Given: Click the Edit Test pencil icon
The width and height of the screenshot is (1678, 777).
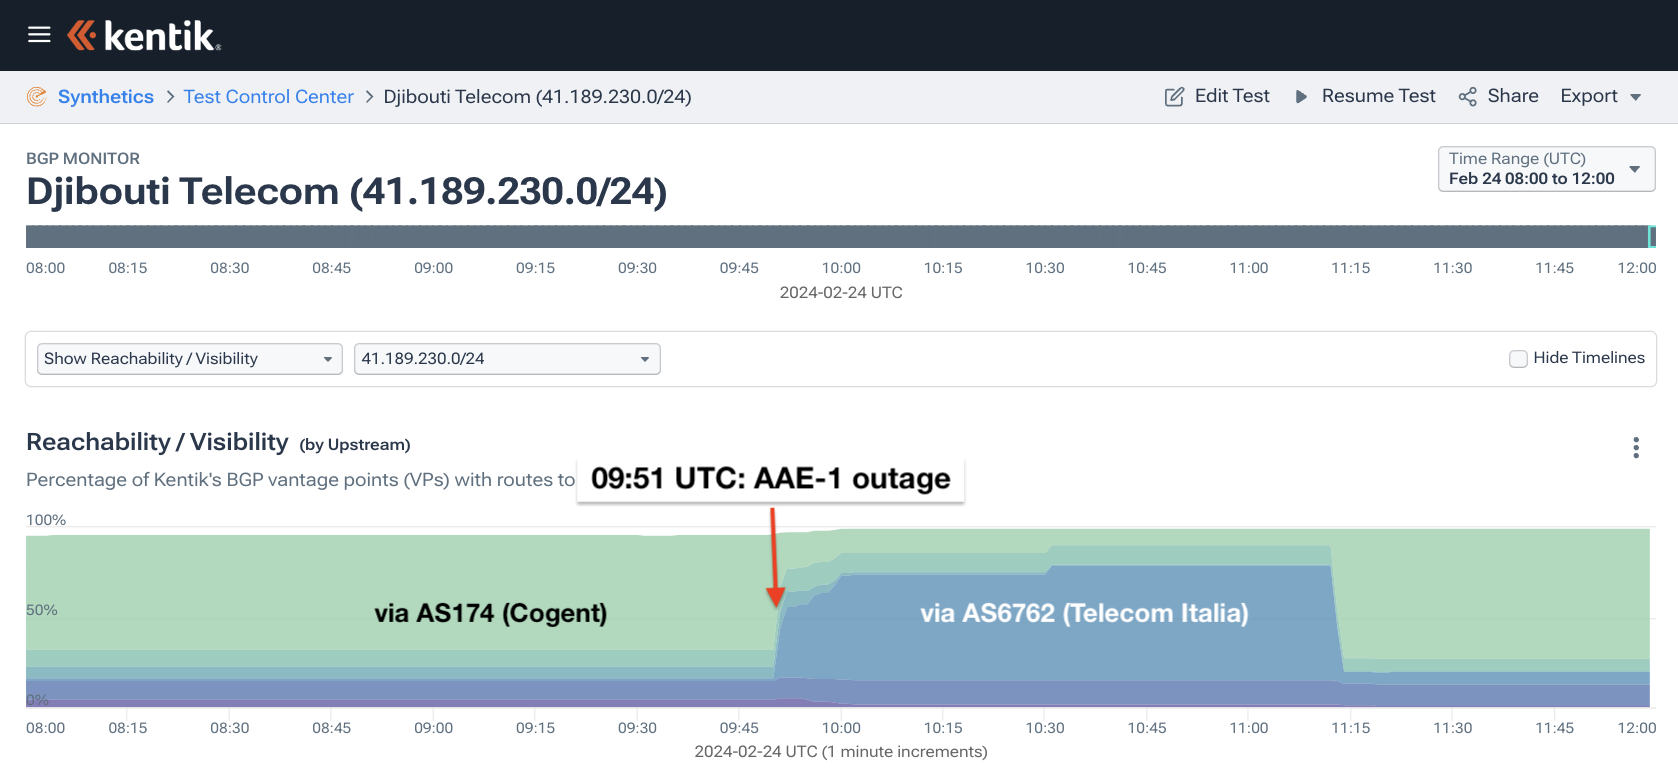Looking at the screenshot, I should pyautogui.click(x=1174, y=97).
